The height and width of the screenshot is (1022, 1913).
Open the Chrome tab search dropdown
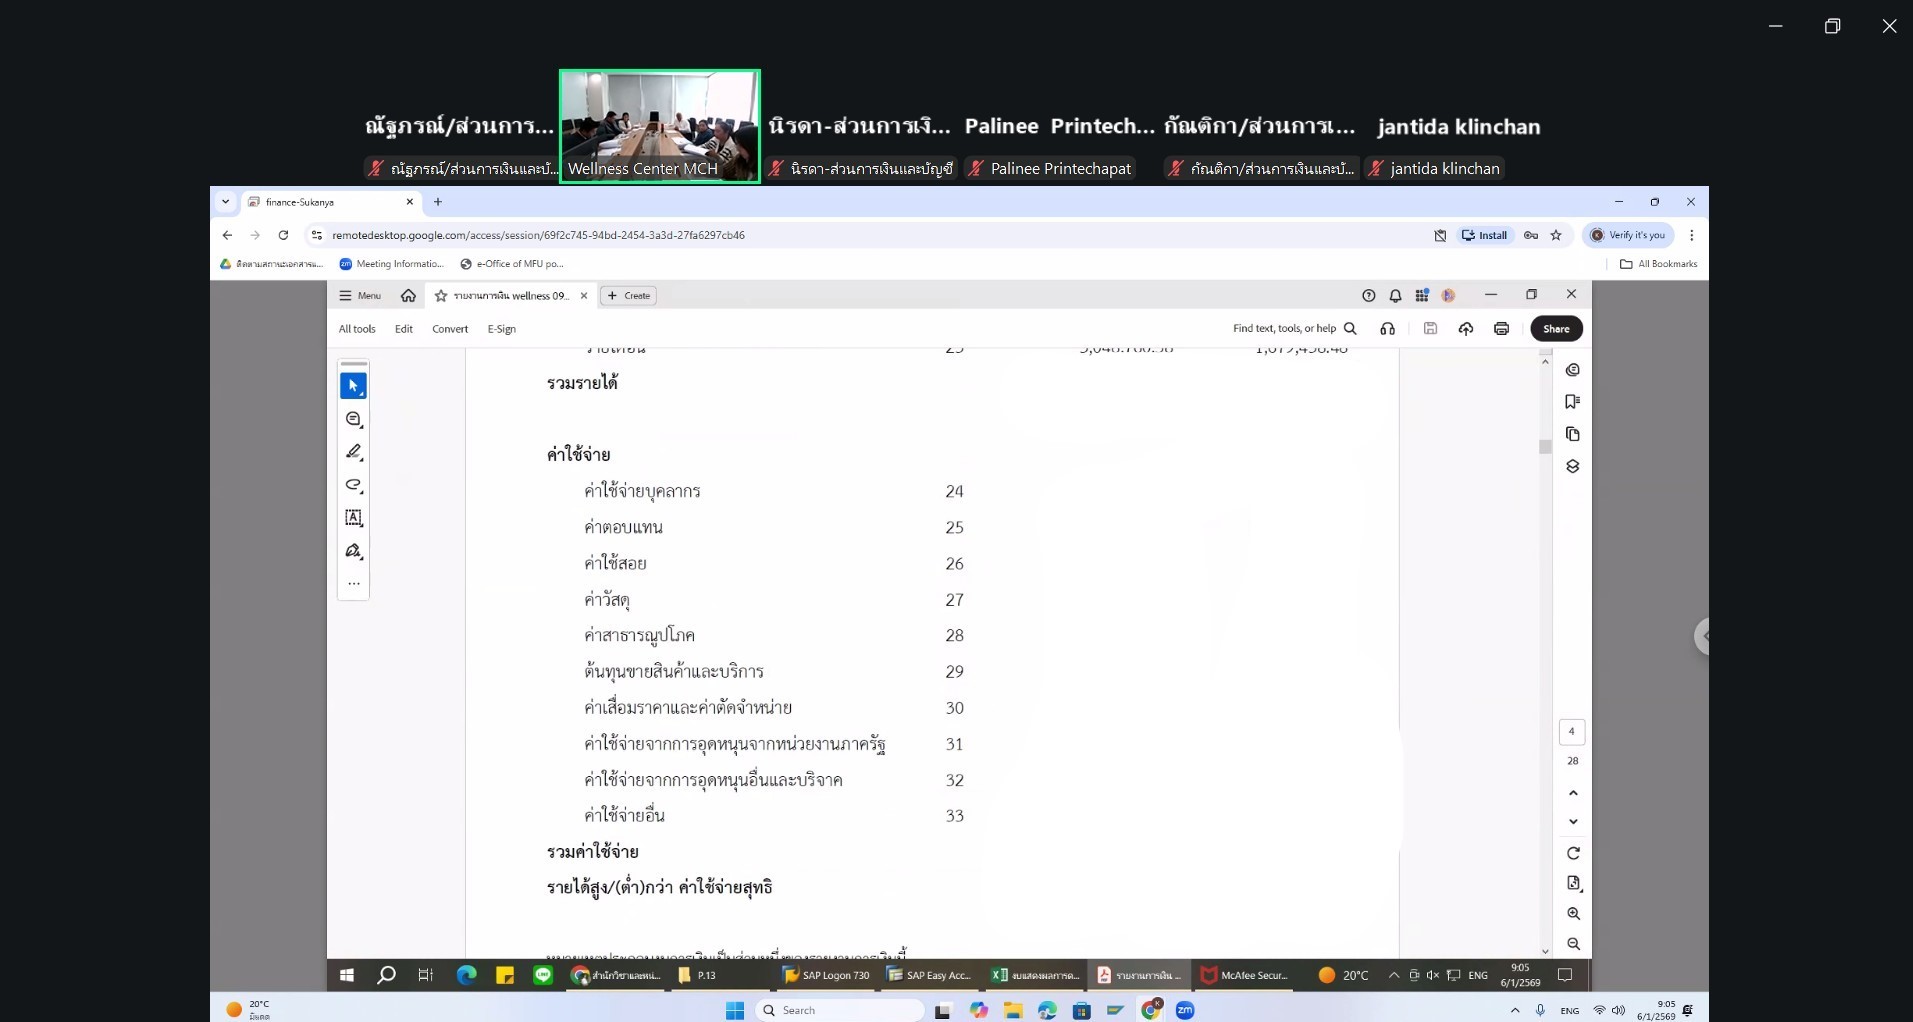coord(226,202)
